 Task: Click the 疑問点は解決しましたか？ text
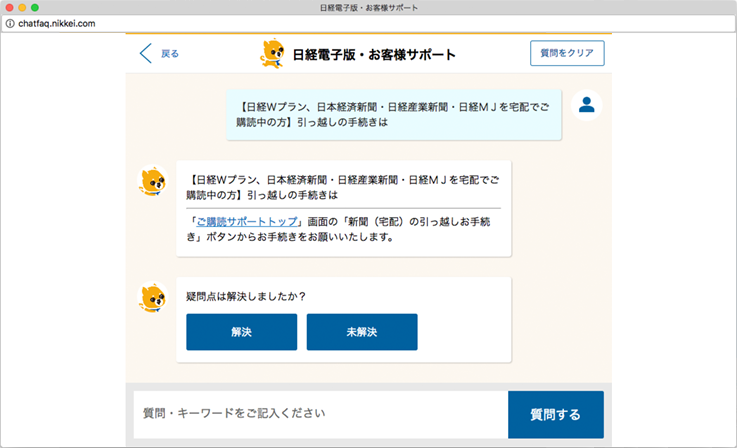pyautogui.click(x=246, y=297)
